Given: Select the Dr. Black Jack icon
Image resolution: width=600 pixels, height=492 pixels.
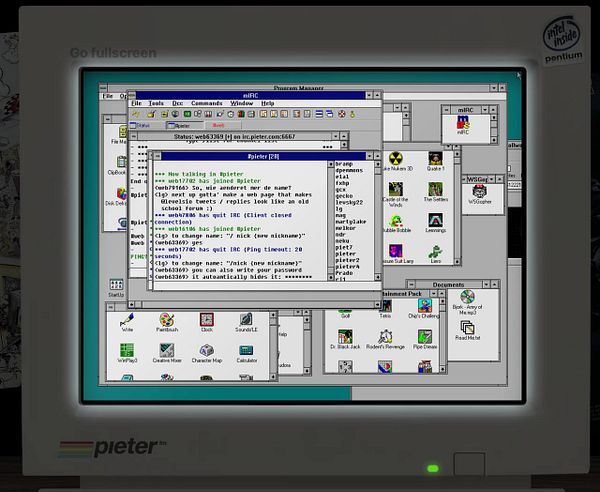Looking at the screenshot, I should (345, 340).
